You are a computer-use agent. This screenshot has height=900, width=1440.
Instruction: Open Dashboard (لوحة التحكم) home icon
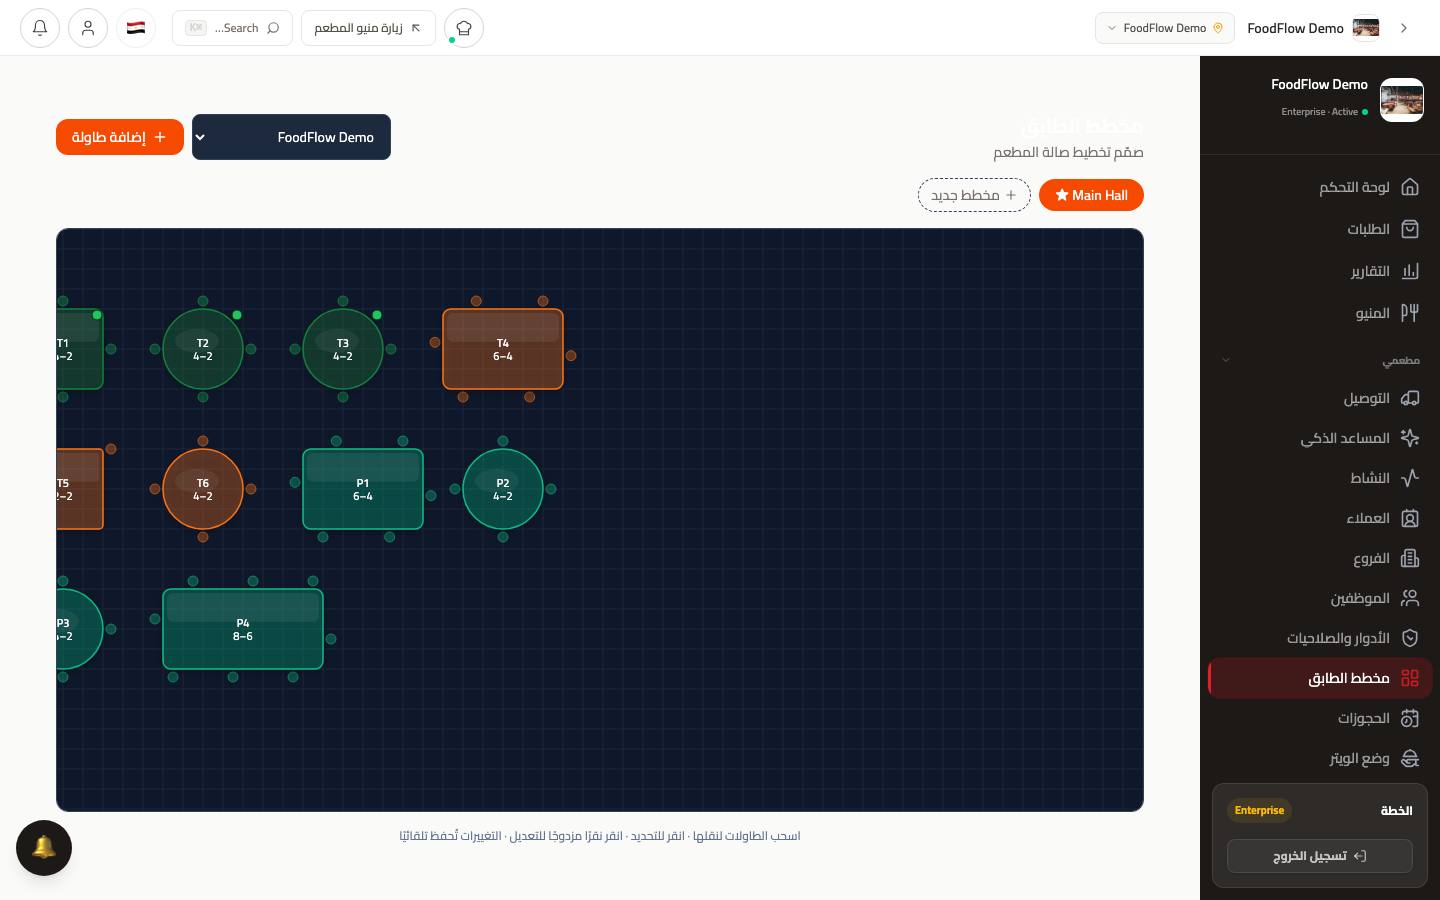click(1410, 187)
